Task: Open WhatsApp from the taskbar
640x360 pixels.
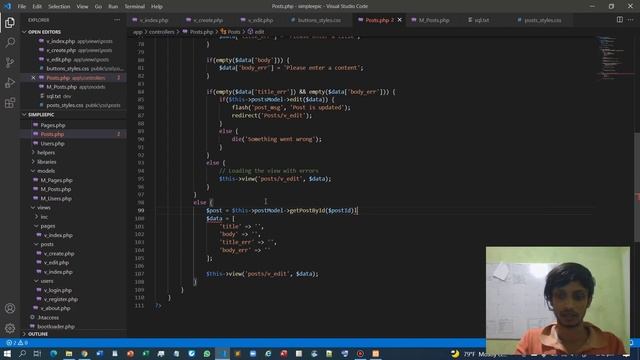Action: click(x=207, y=353)
